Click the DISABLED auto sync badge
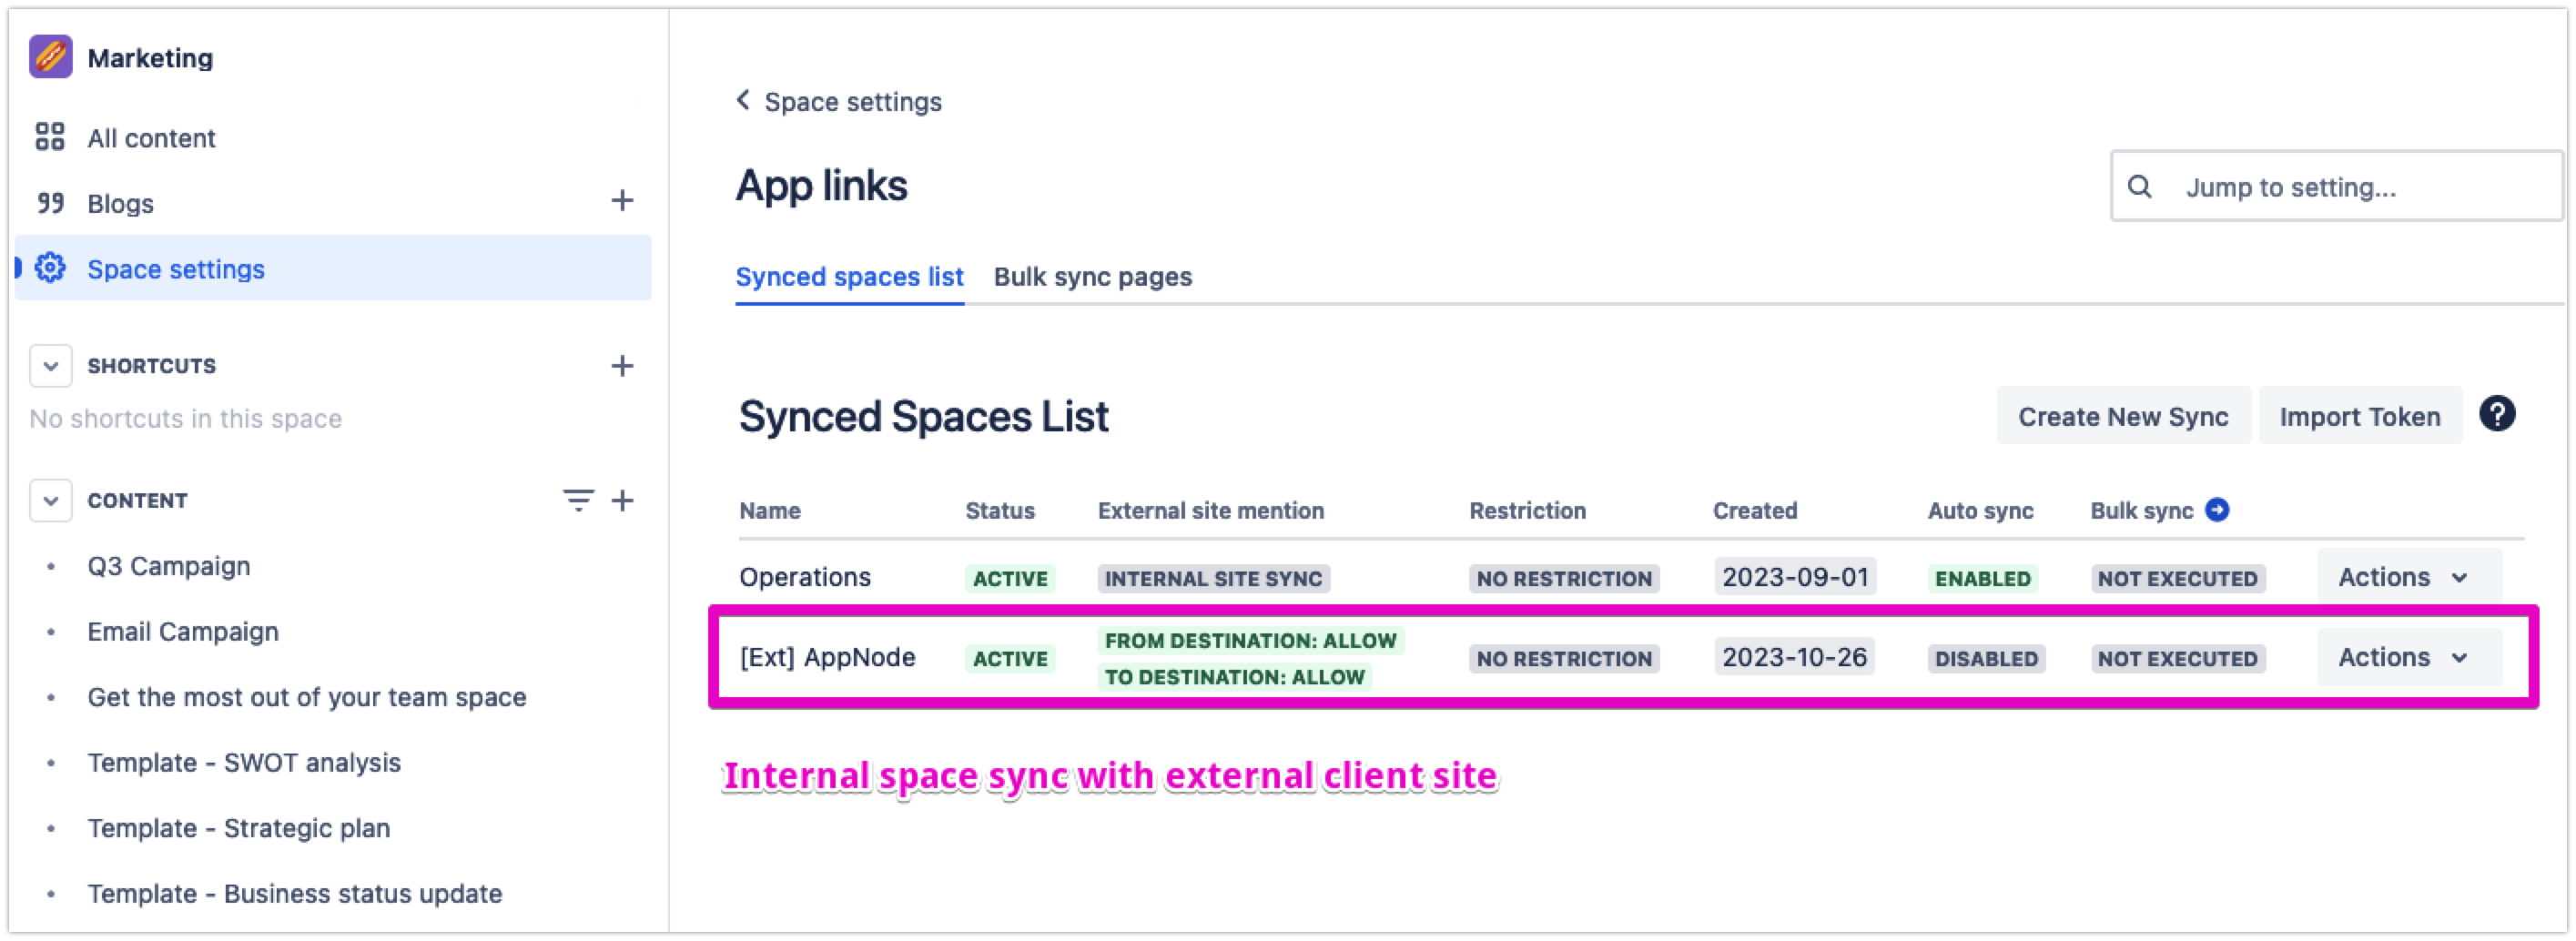This screenshot has height=941, width=2576. pos(1986,658)
